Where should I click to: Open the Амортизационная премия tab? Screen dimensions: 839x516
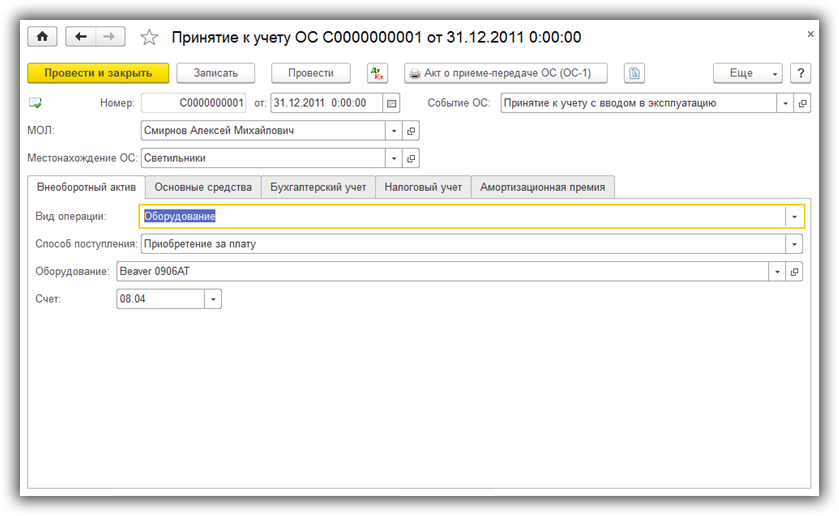tap(542, 187)
